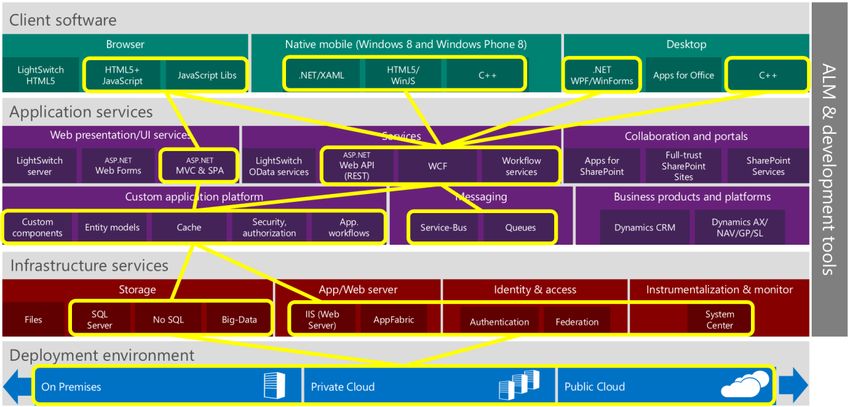Click Instrumentalization & monitor header
This screenshot has height=407, width=850.
(x=719, y=290)
